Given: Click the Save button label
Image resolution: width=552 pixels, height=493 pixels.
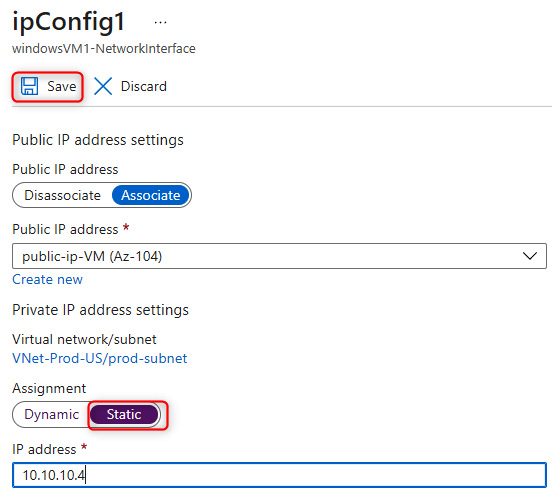Looking at the screenshot, I should (x=62, y=87).
